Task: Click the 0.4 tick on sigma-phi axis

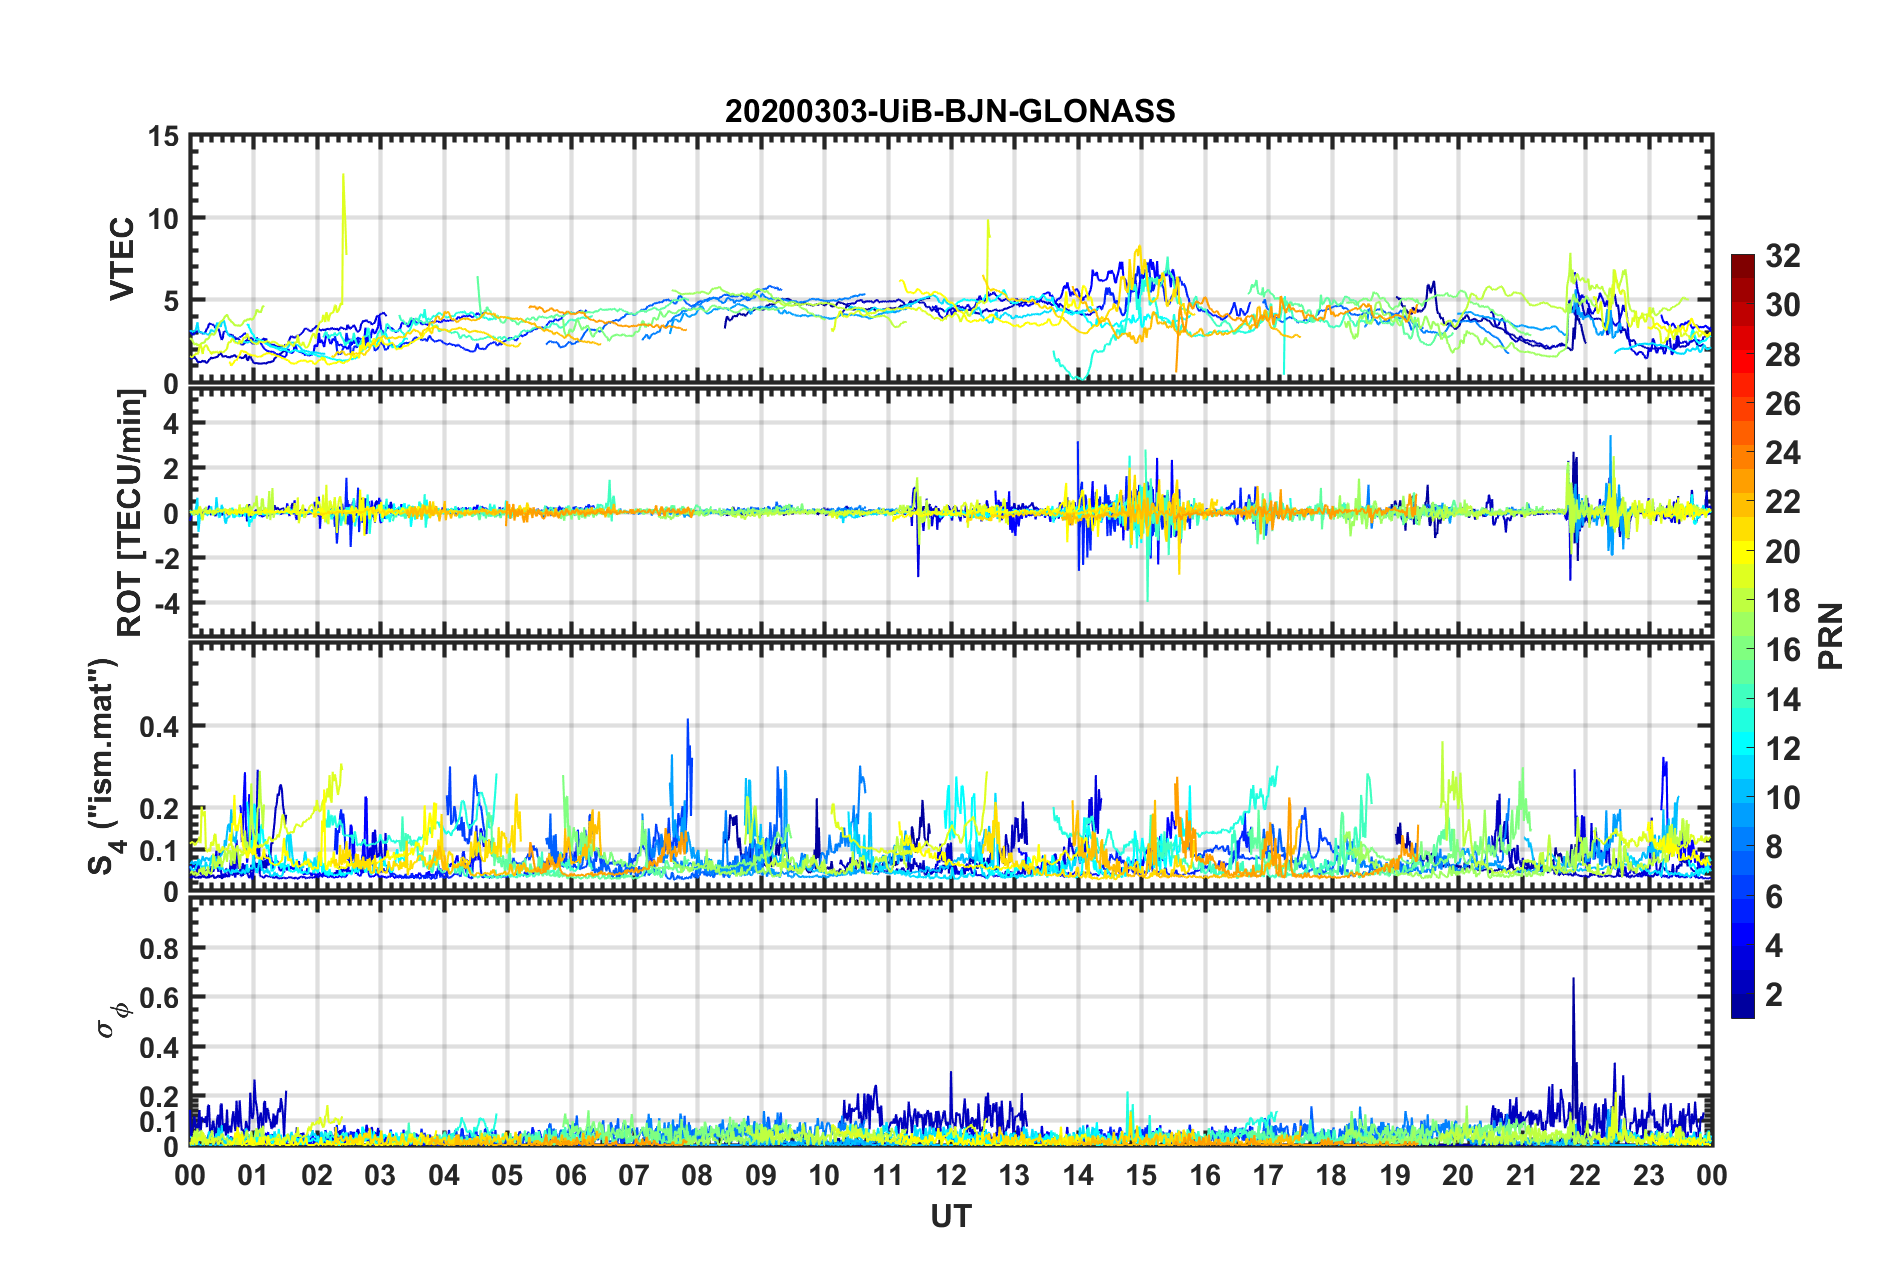Action: (160, 1048)
